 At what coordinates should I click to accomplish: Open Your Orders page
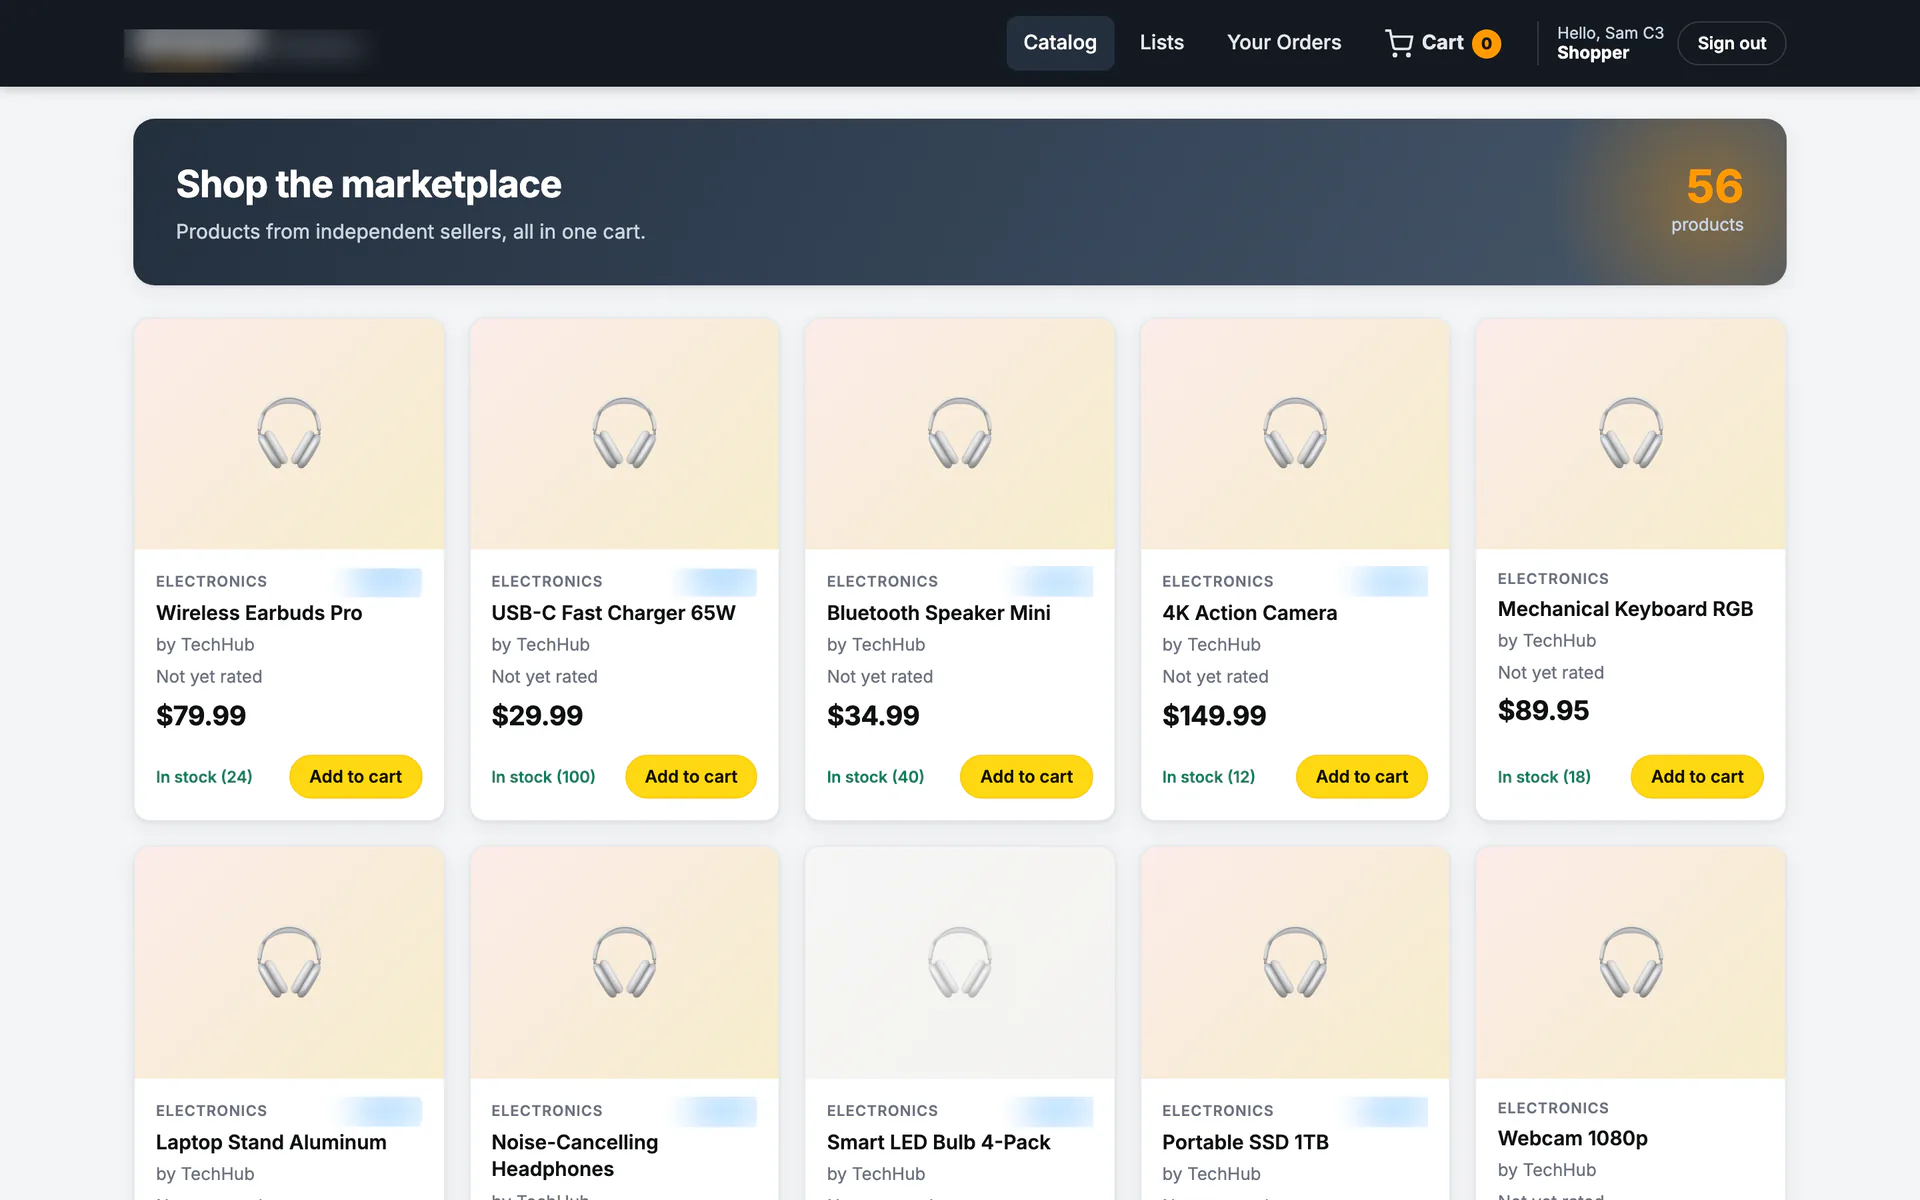[1284, 43]
